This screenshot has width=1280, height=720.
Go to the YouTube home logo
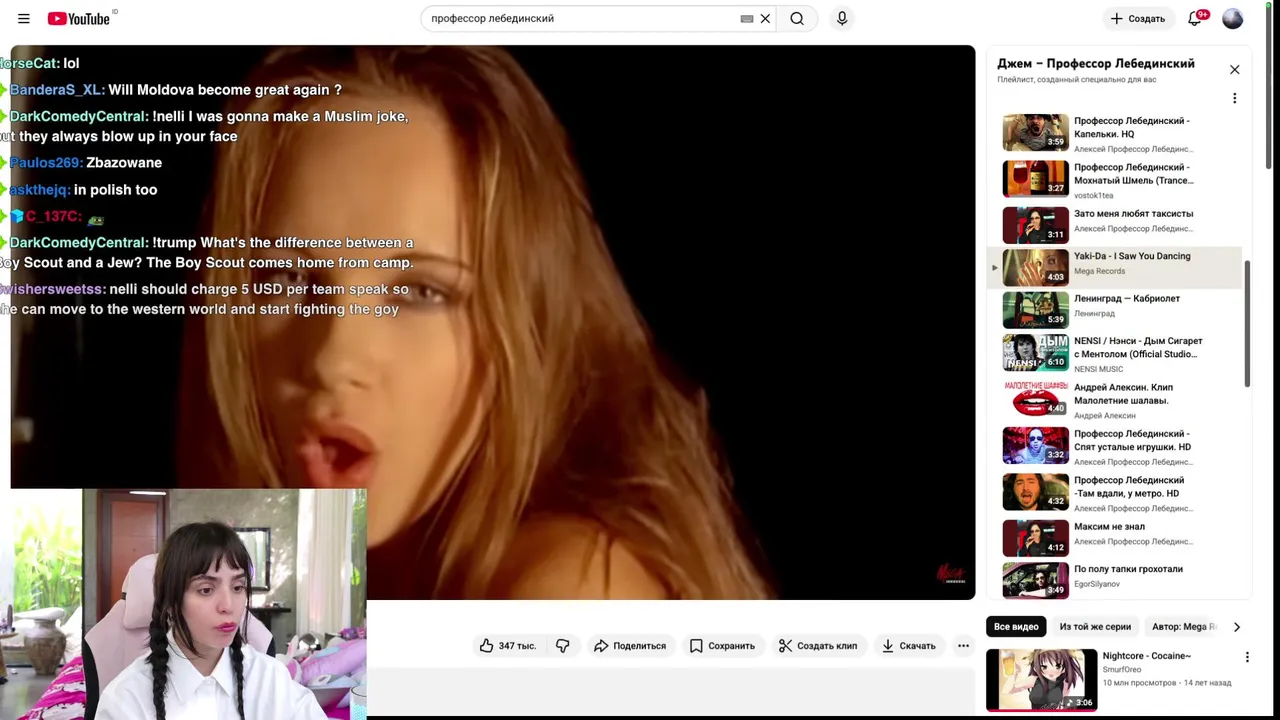[79, 18]
